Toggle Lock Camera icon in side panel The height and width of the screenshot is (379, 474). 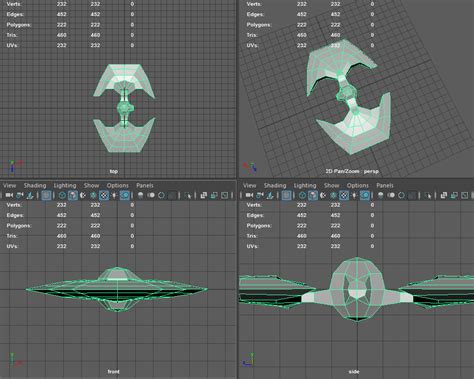coord(260,195)
